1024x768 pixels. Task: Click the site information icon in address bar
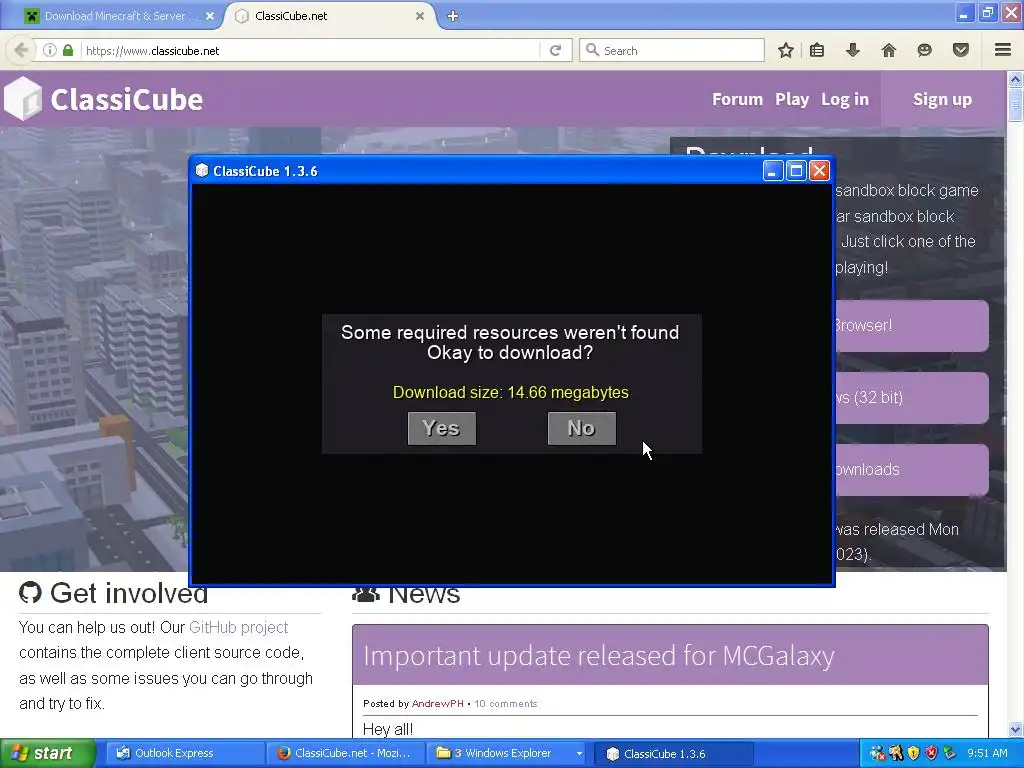(x=50, y=50)
